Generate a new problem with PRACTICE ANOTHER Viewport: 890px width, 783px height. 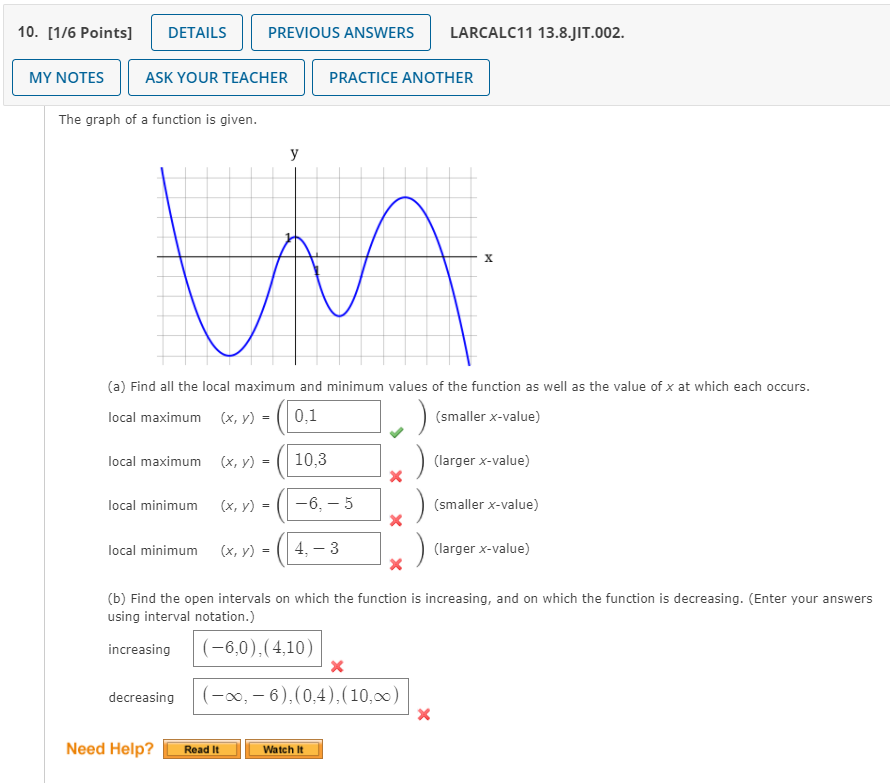tap(400, 77)
